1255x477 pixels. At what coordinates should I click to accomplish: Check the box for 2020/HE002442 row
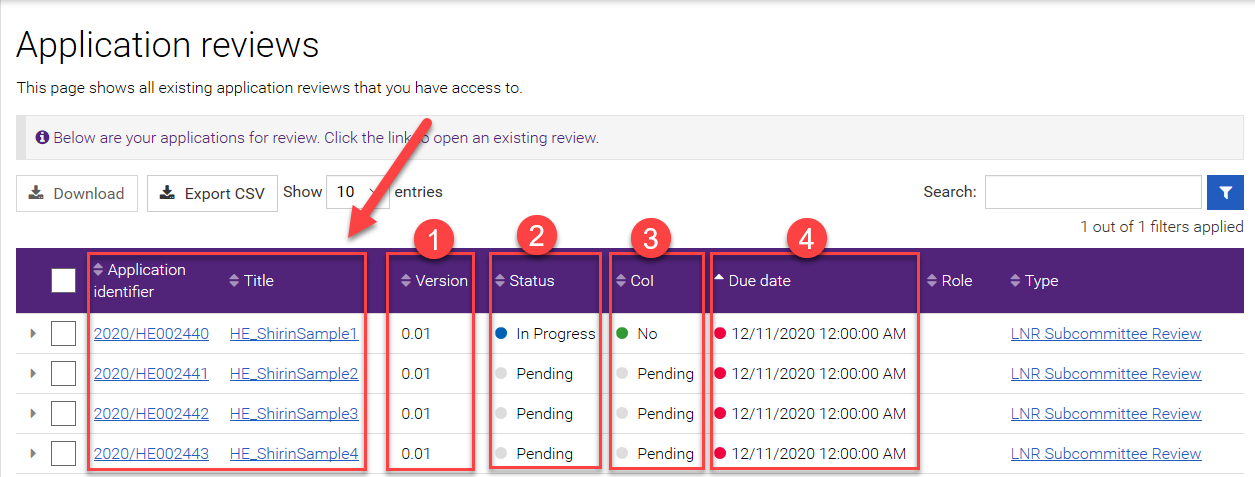63,414
